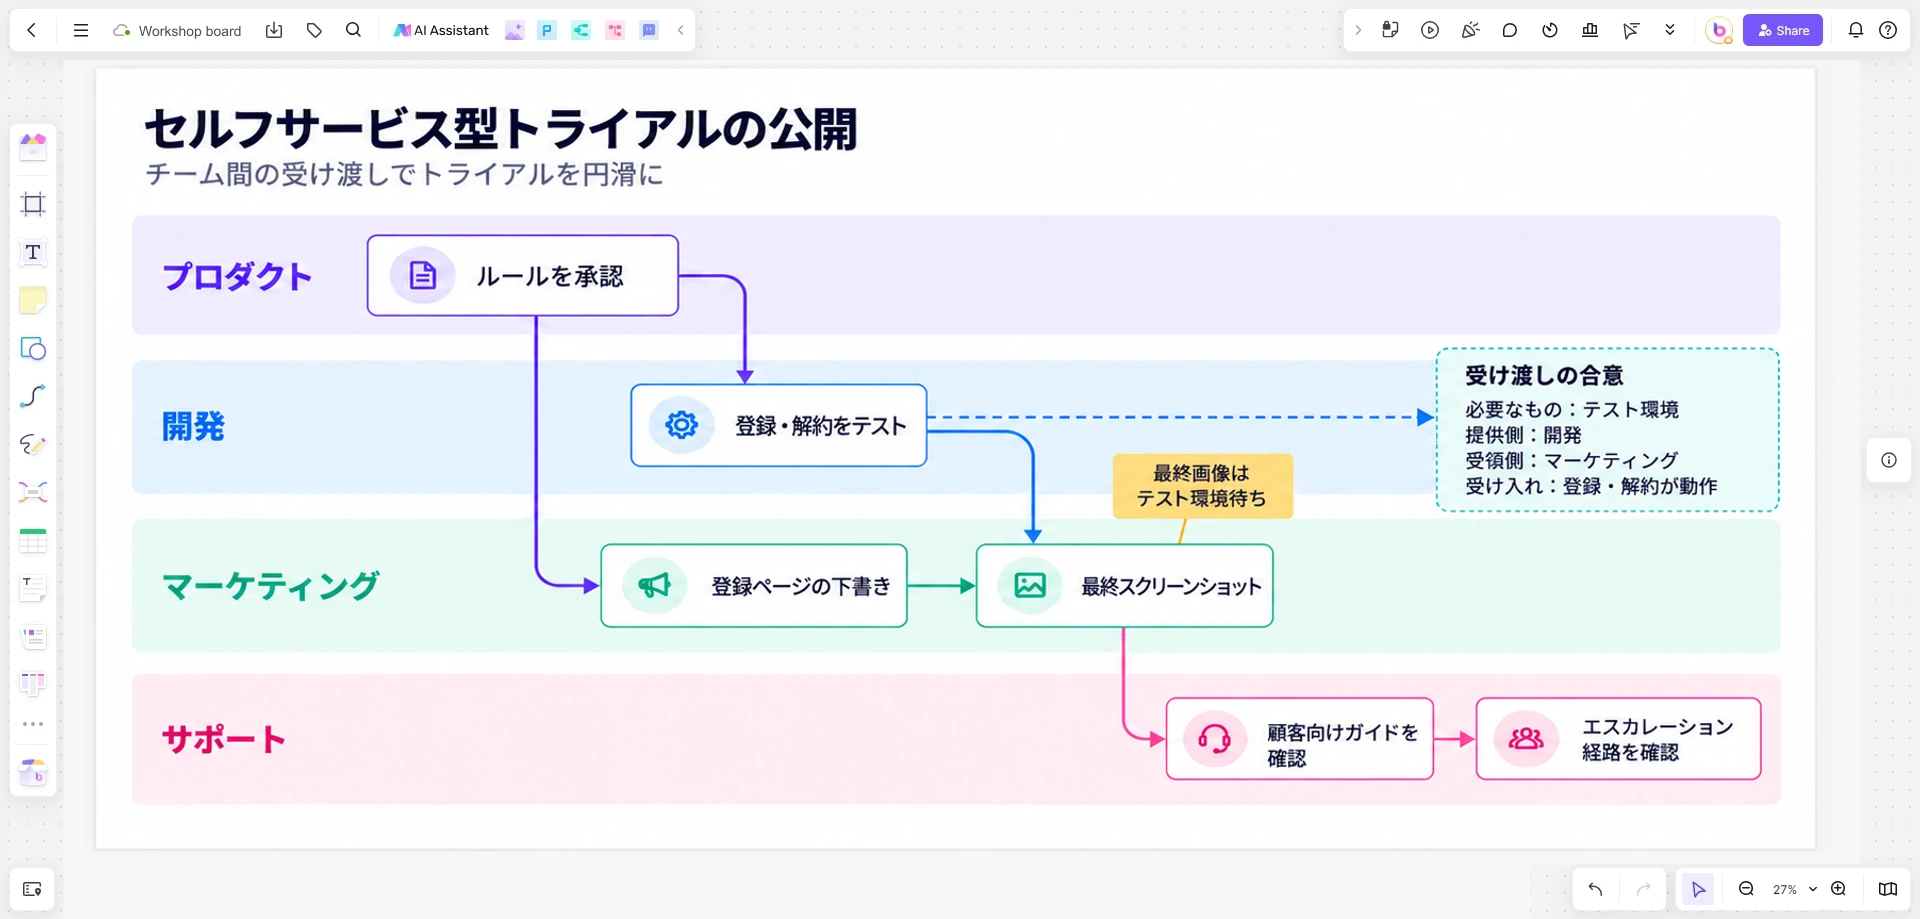Open the templates tool in sidebar
1920x919 pixels.
[33, 147]
